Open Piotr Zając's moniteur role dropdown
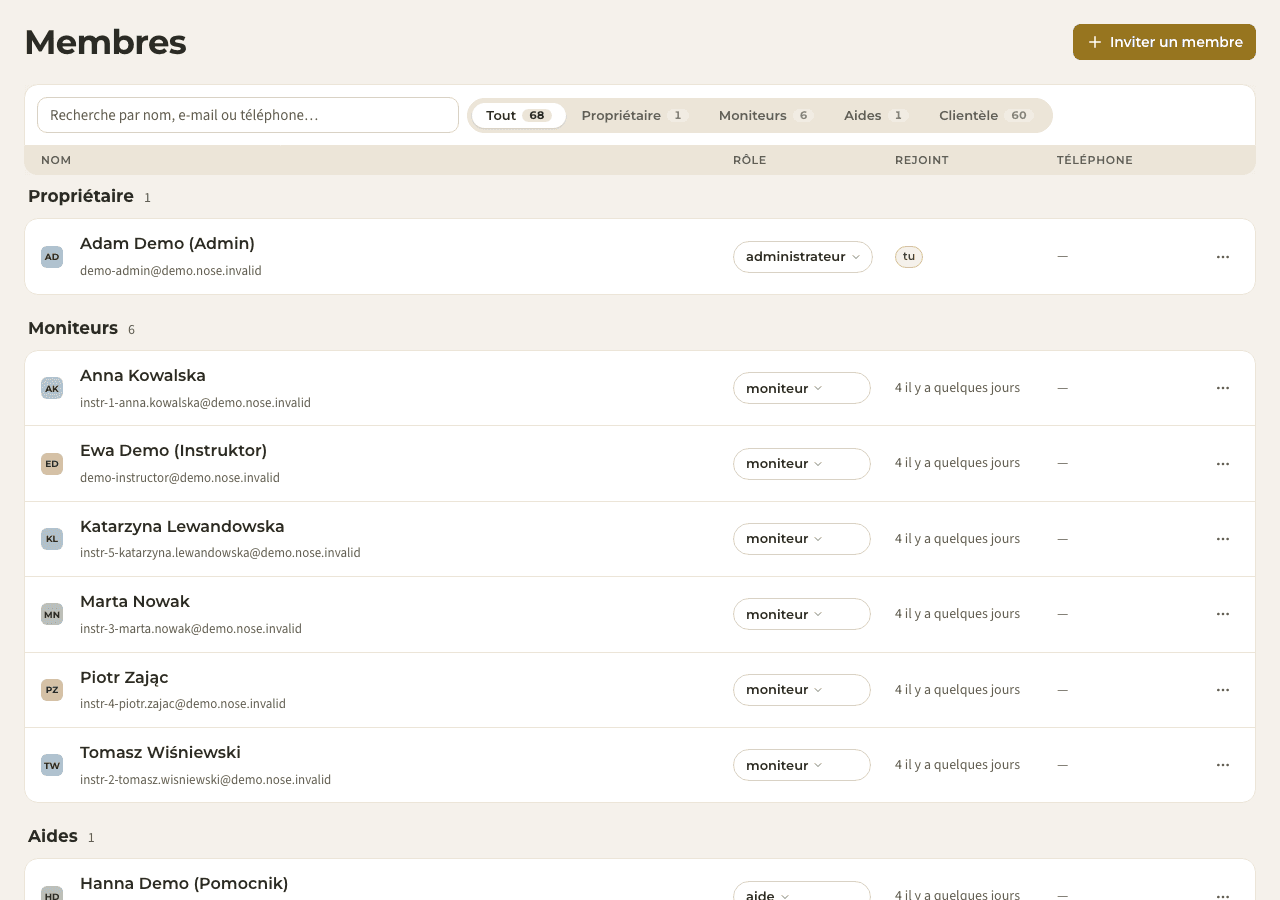The image size is (1280, 900). [x=802, y=690]
